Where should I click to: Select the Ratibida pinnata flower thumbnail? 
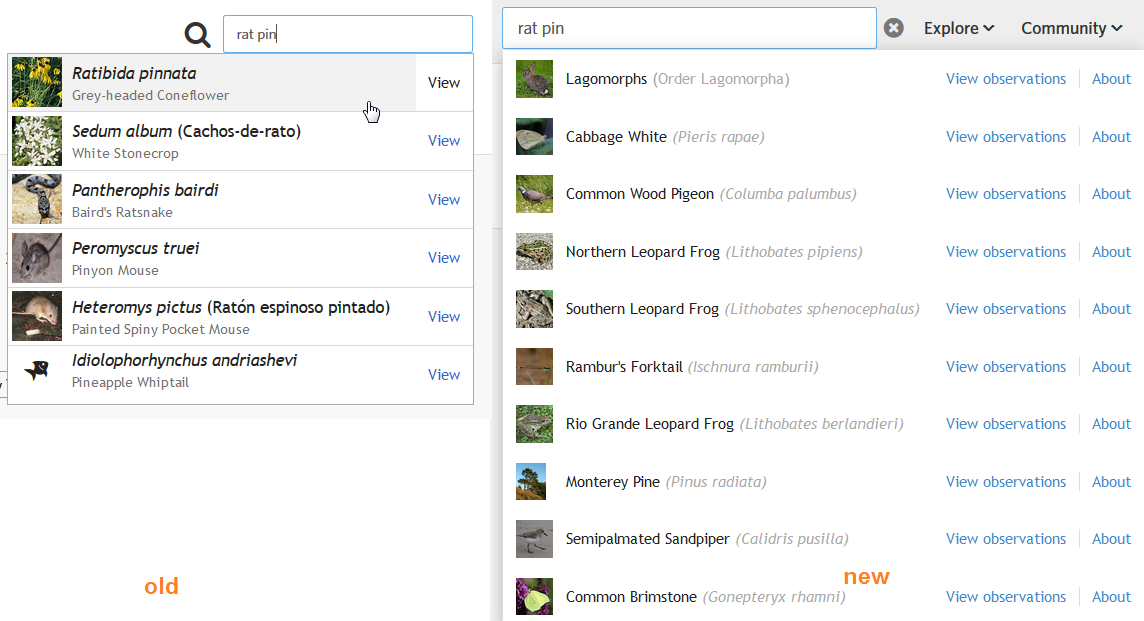click(37, 82)
